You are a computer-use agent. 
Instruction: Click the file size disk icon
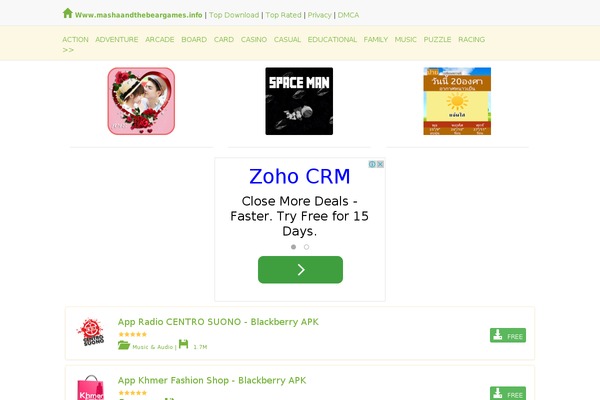(184, 344)
